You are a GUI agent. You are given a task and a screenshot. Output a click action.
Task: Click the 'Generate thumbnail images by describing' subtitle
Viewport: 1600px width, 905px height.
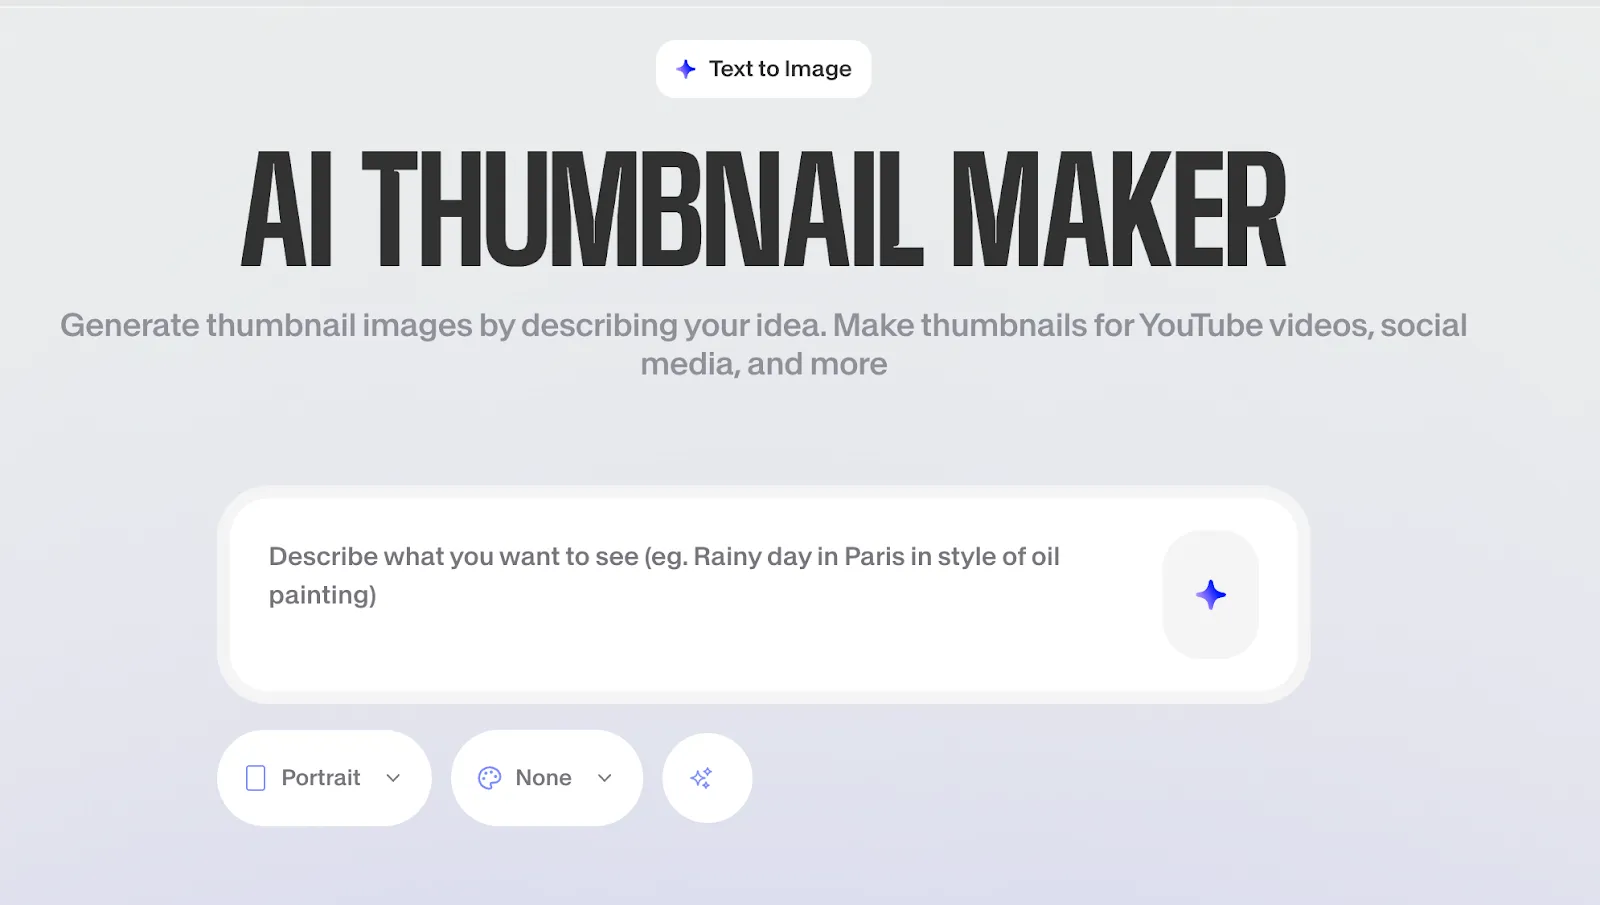pyautogui.click(x=763, y=344)
